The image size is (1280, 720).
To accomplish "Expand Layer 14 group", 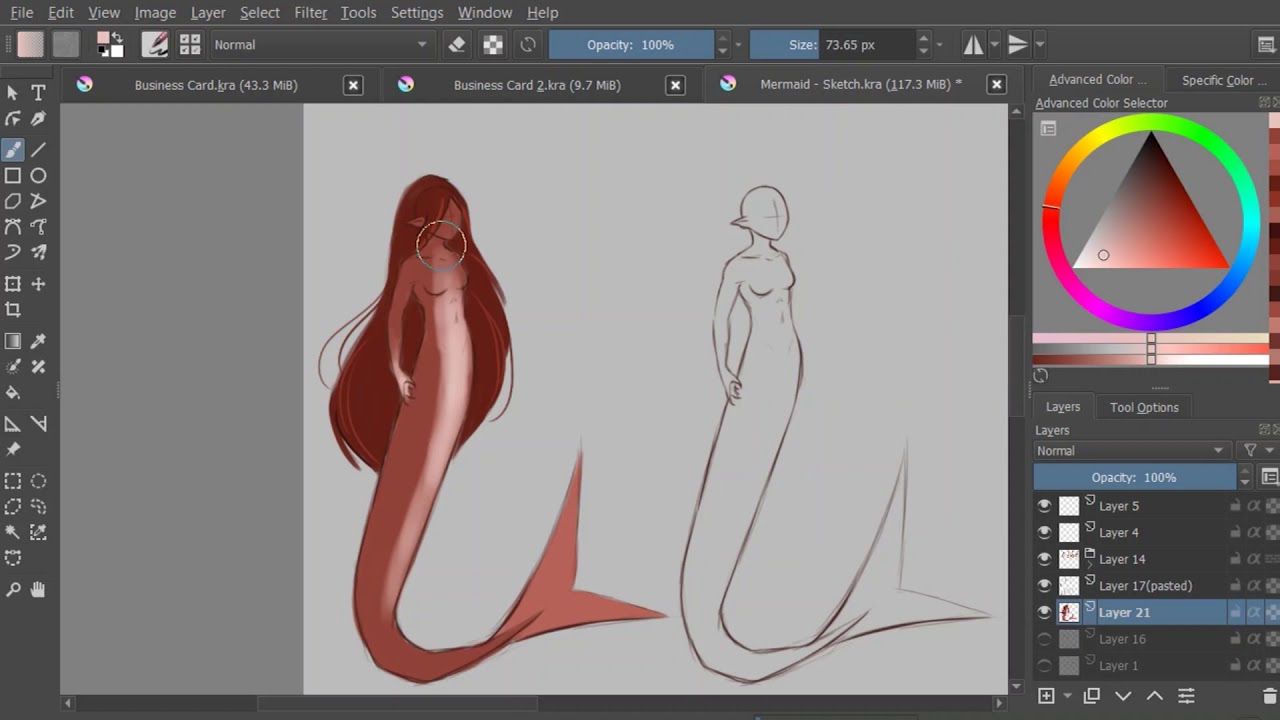I will point(1090,567).
